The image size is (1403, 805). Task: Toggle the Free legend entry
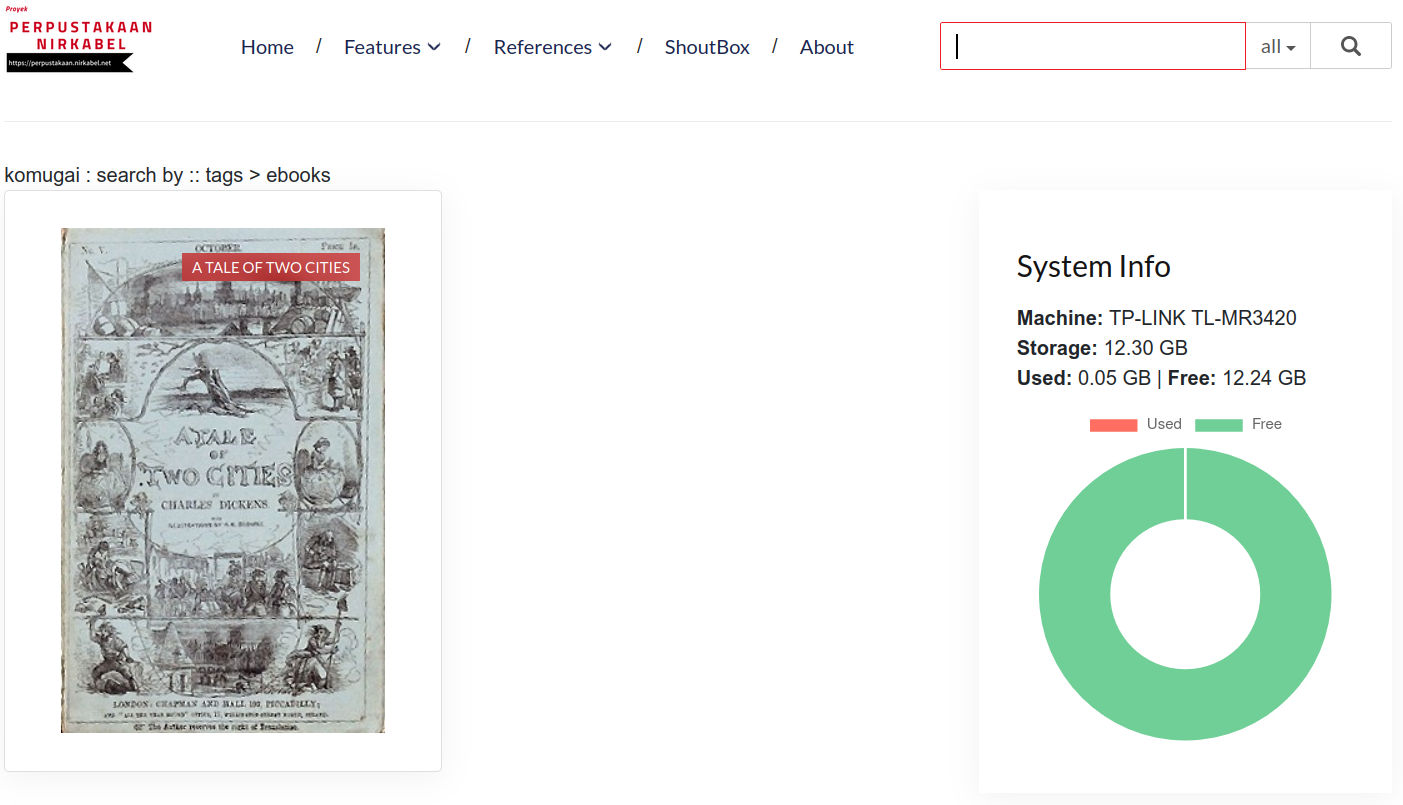tap(1238, 424)
